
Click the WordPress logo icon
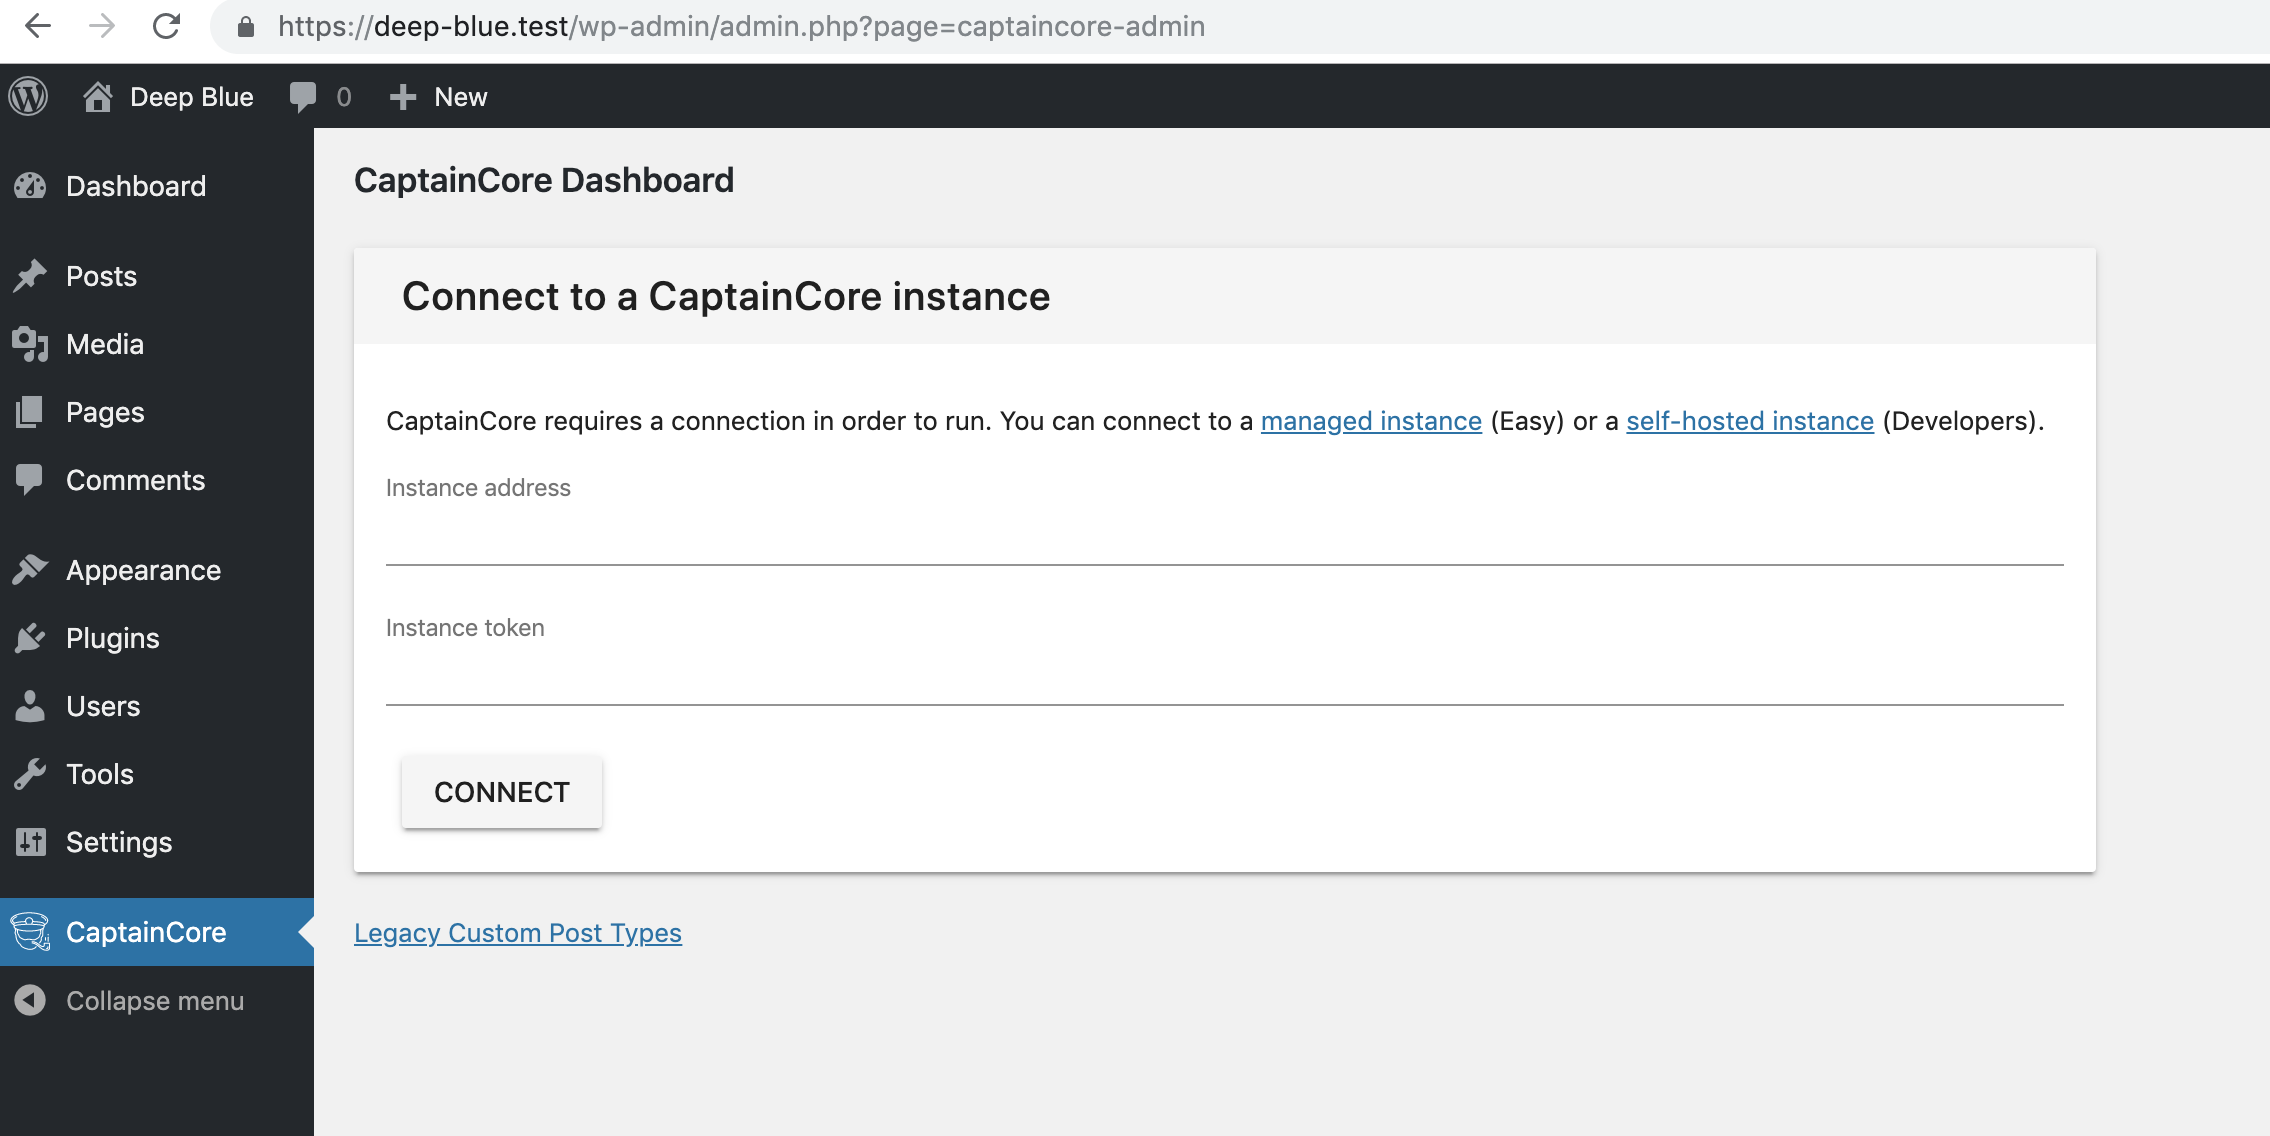(28, 96)
